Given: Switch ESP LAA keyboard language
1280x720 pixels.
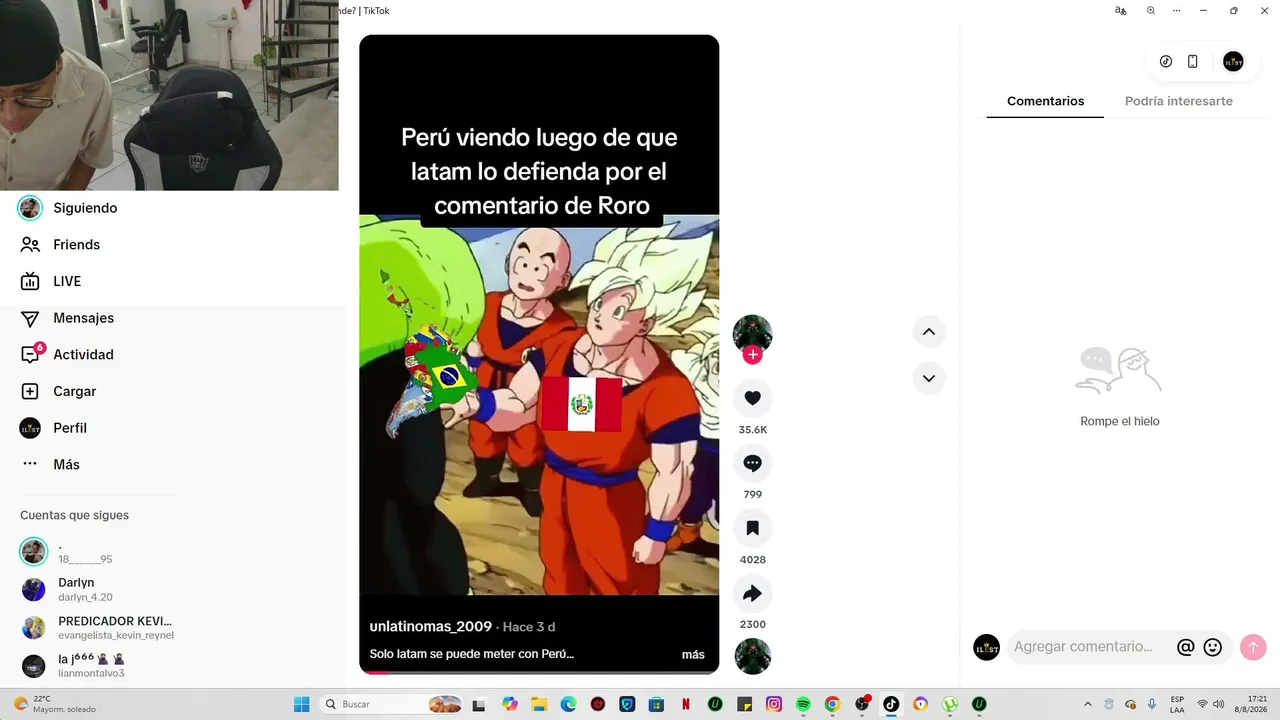Looking at the screenshot, I should click(x=1177, y=704).
